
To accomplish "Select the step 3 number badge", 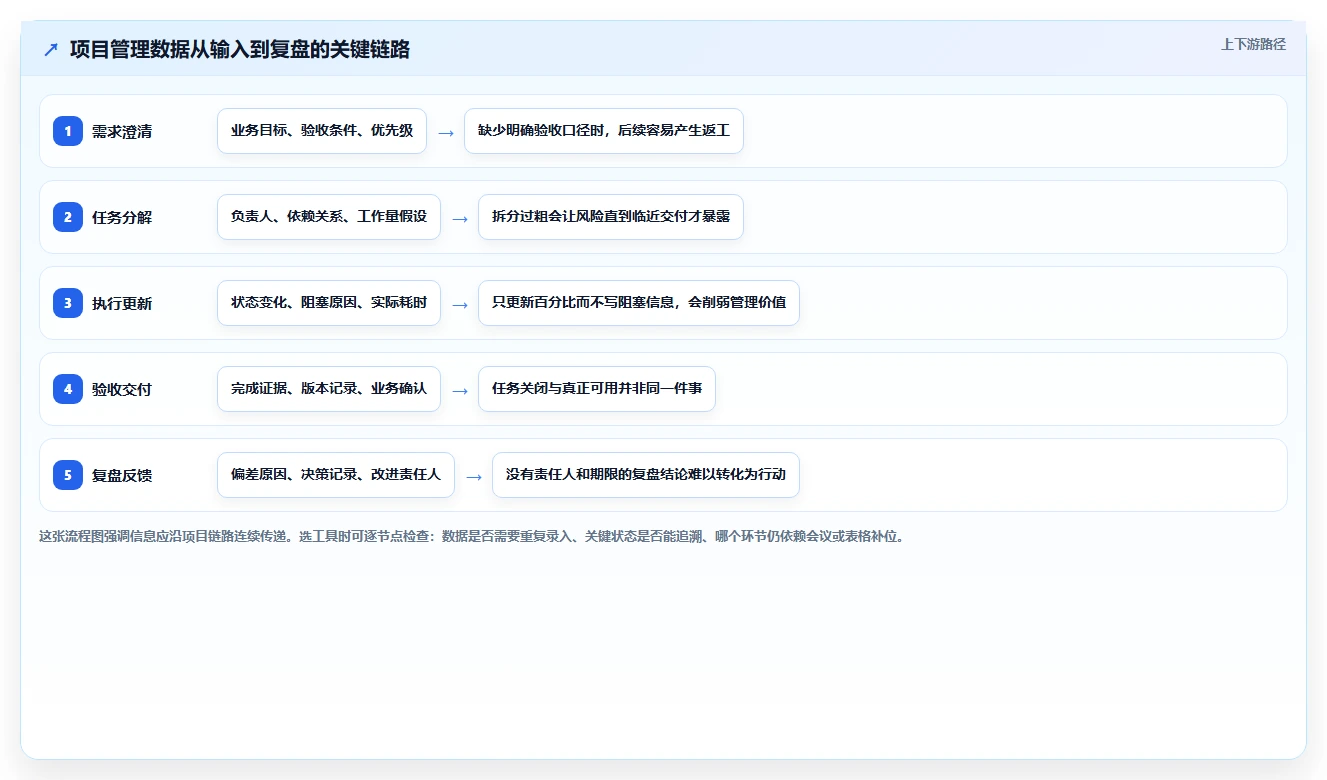I will pos(68,303).
